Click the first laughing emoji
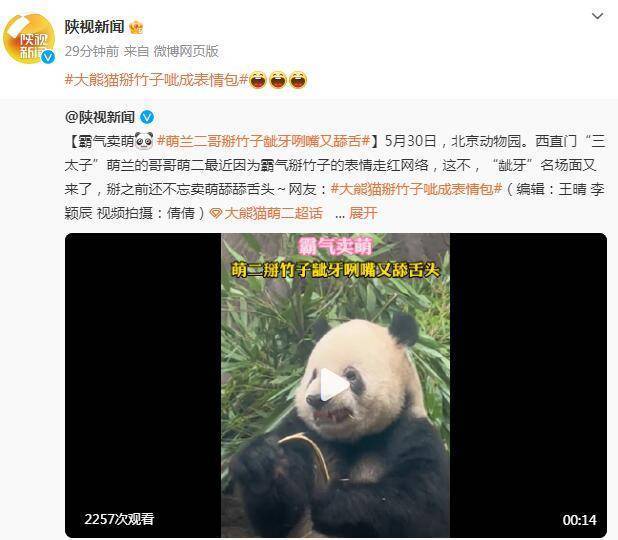 (258, 80)
